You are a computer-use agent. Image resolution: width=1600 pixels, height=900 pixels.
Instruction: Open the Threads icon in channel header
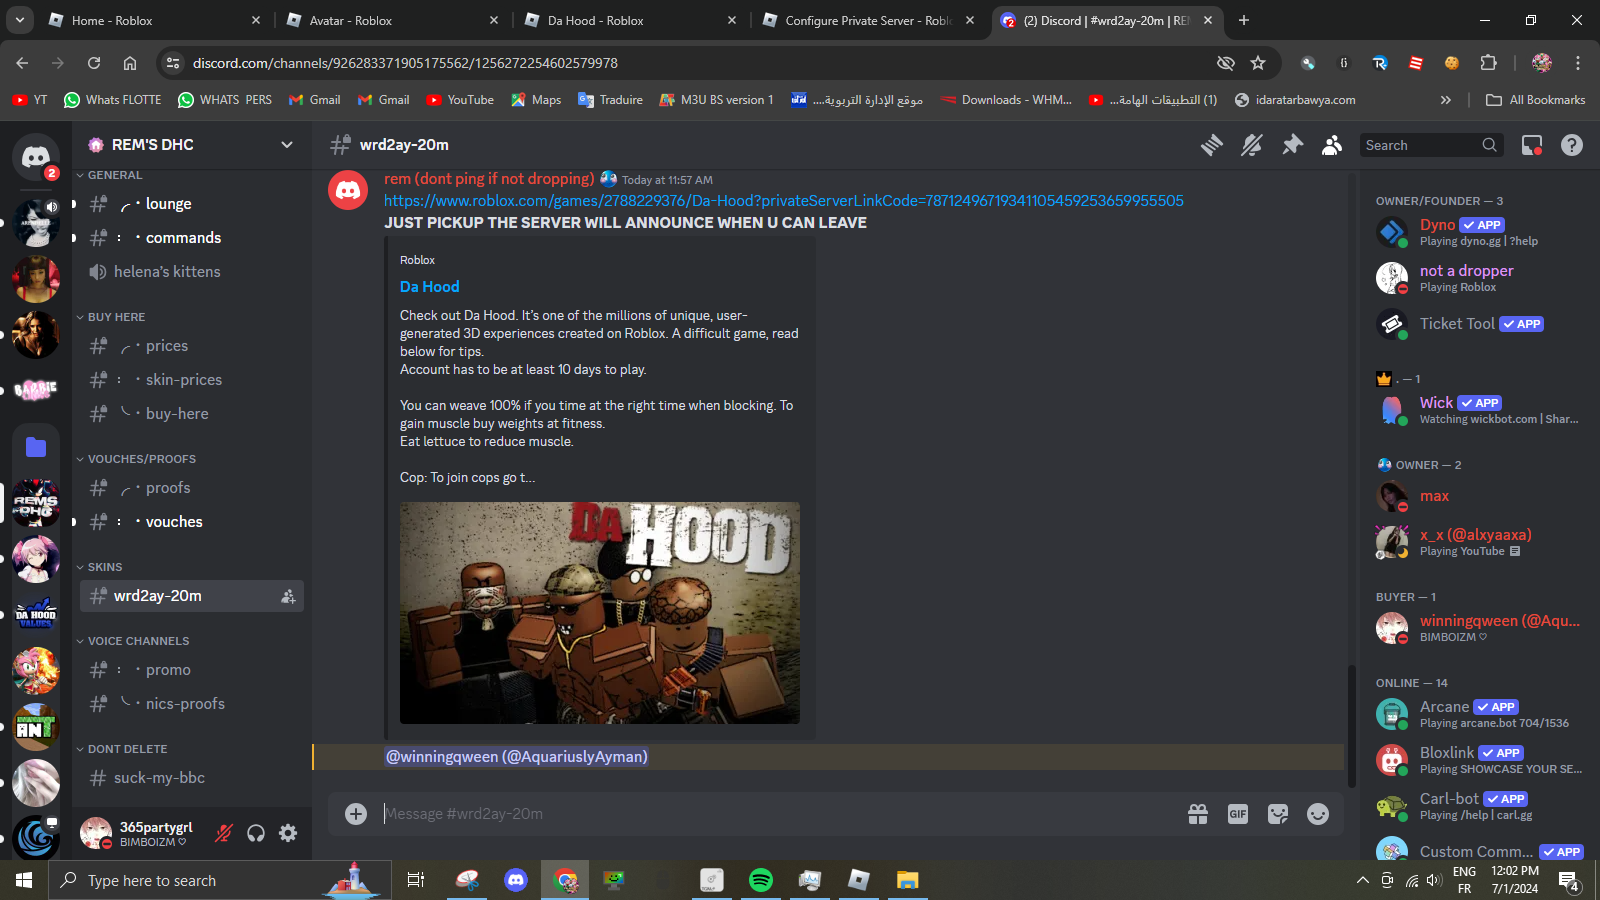pos(1212,145)
